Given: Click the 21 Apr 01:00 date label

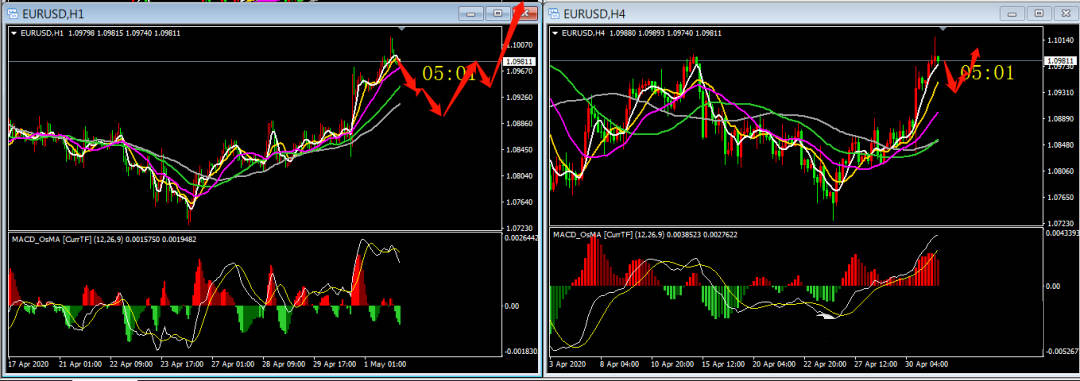Looking at the screenshot, I should click(81, 364).
